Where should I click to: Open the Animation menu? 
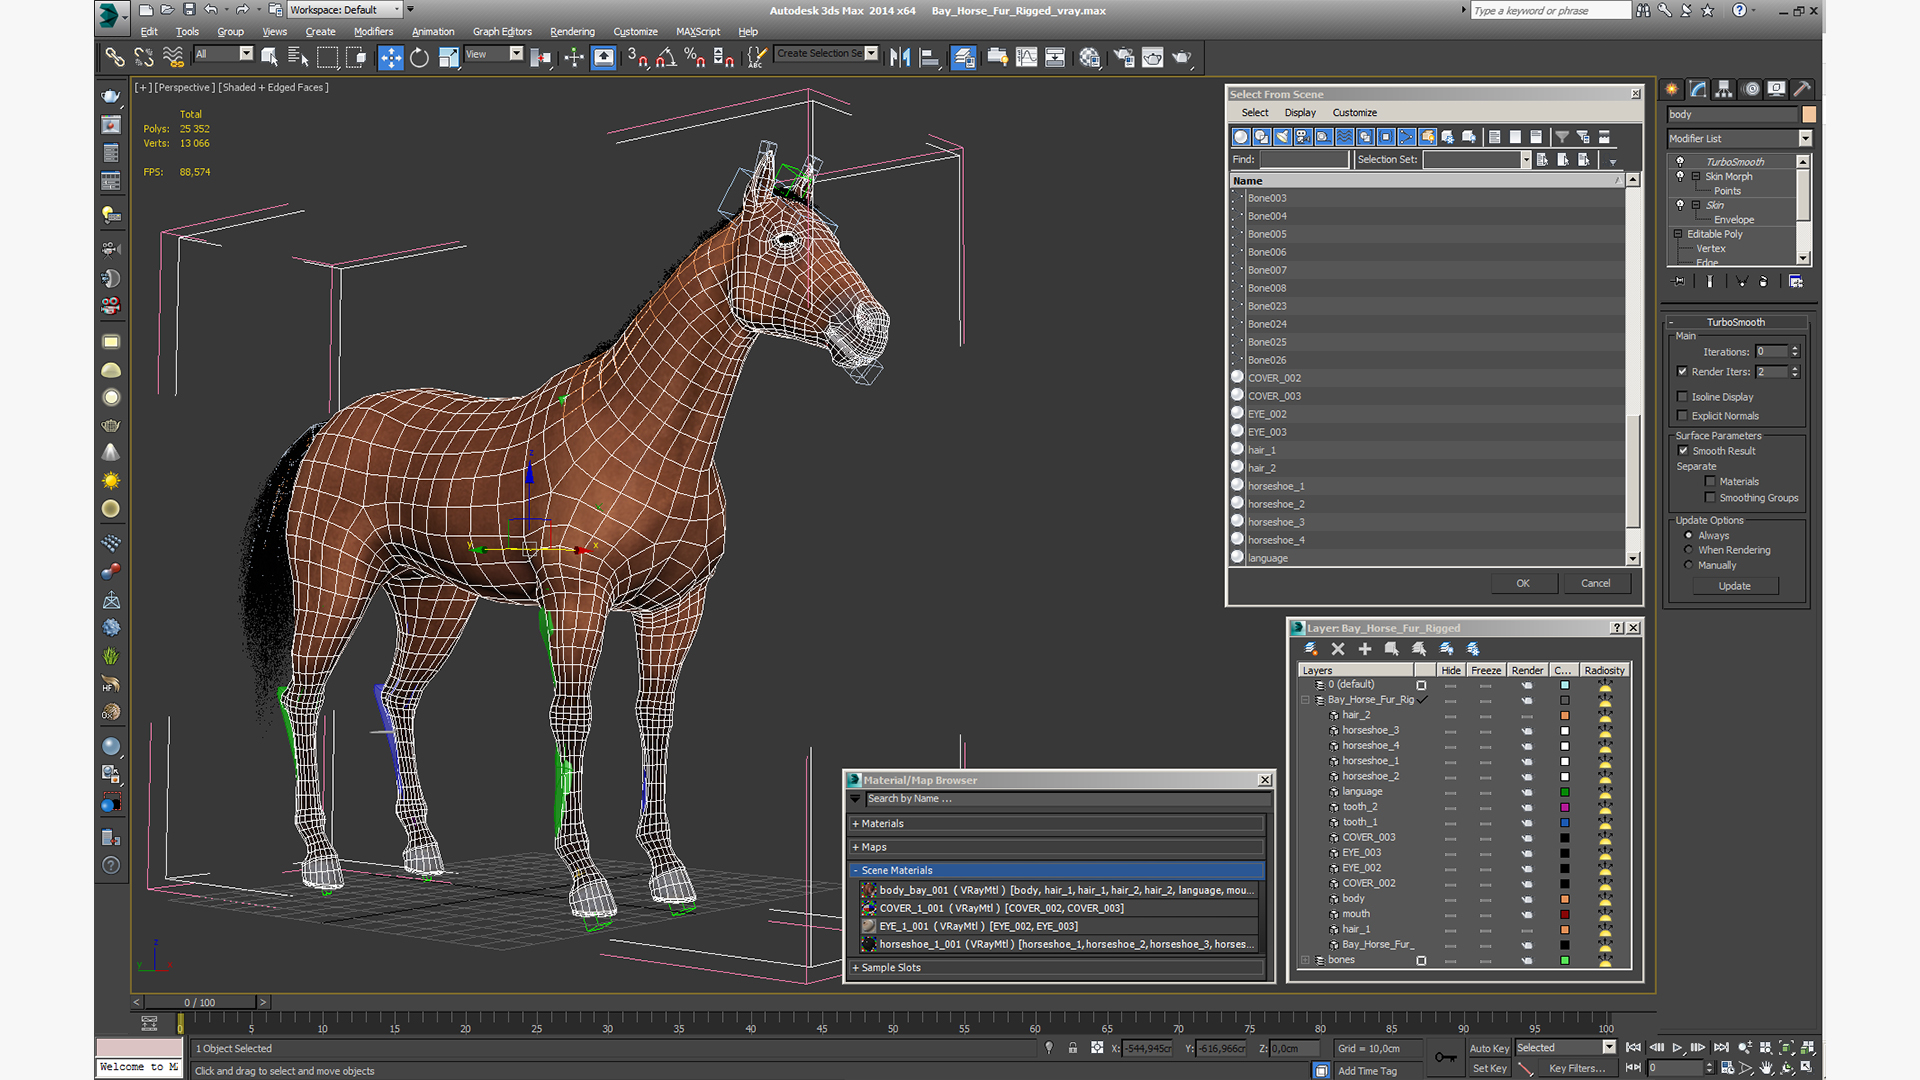pos(433,31)
